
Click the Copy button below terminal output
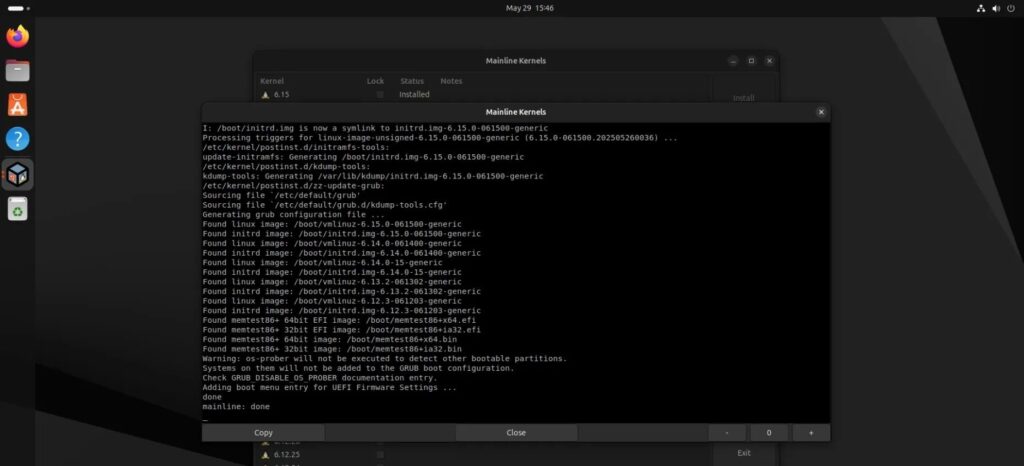pos(263,433)
